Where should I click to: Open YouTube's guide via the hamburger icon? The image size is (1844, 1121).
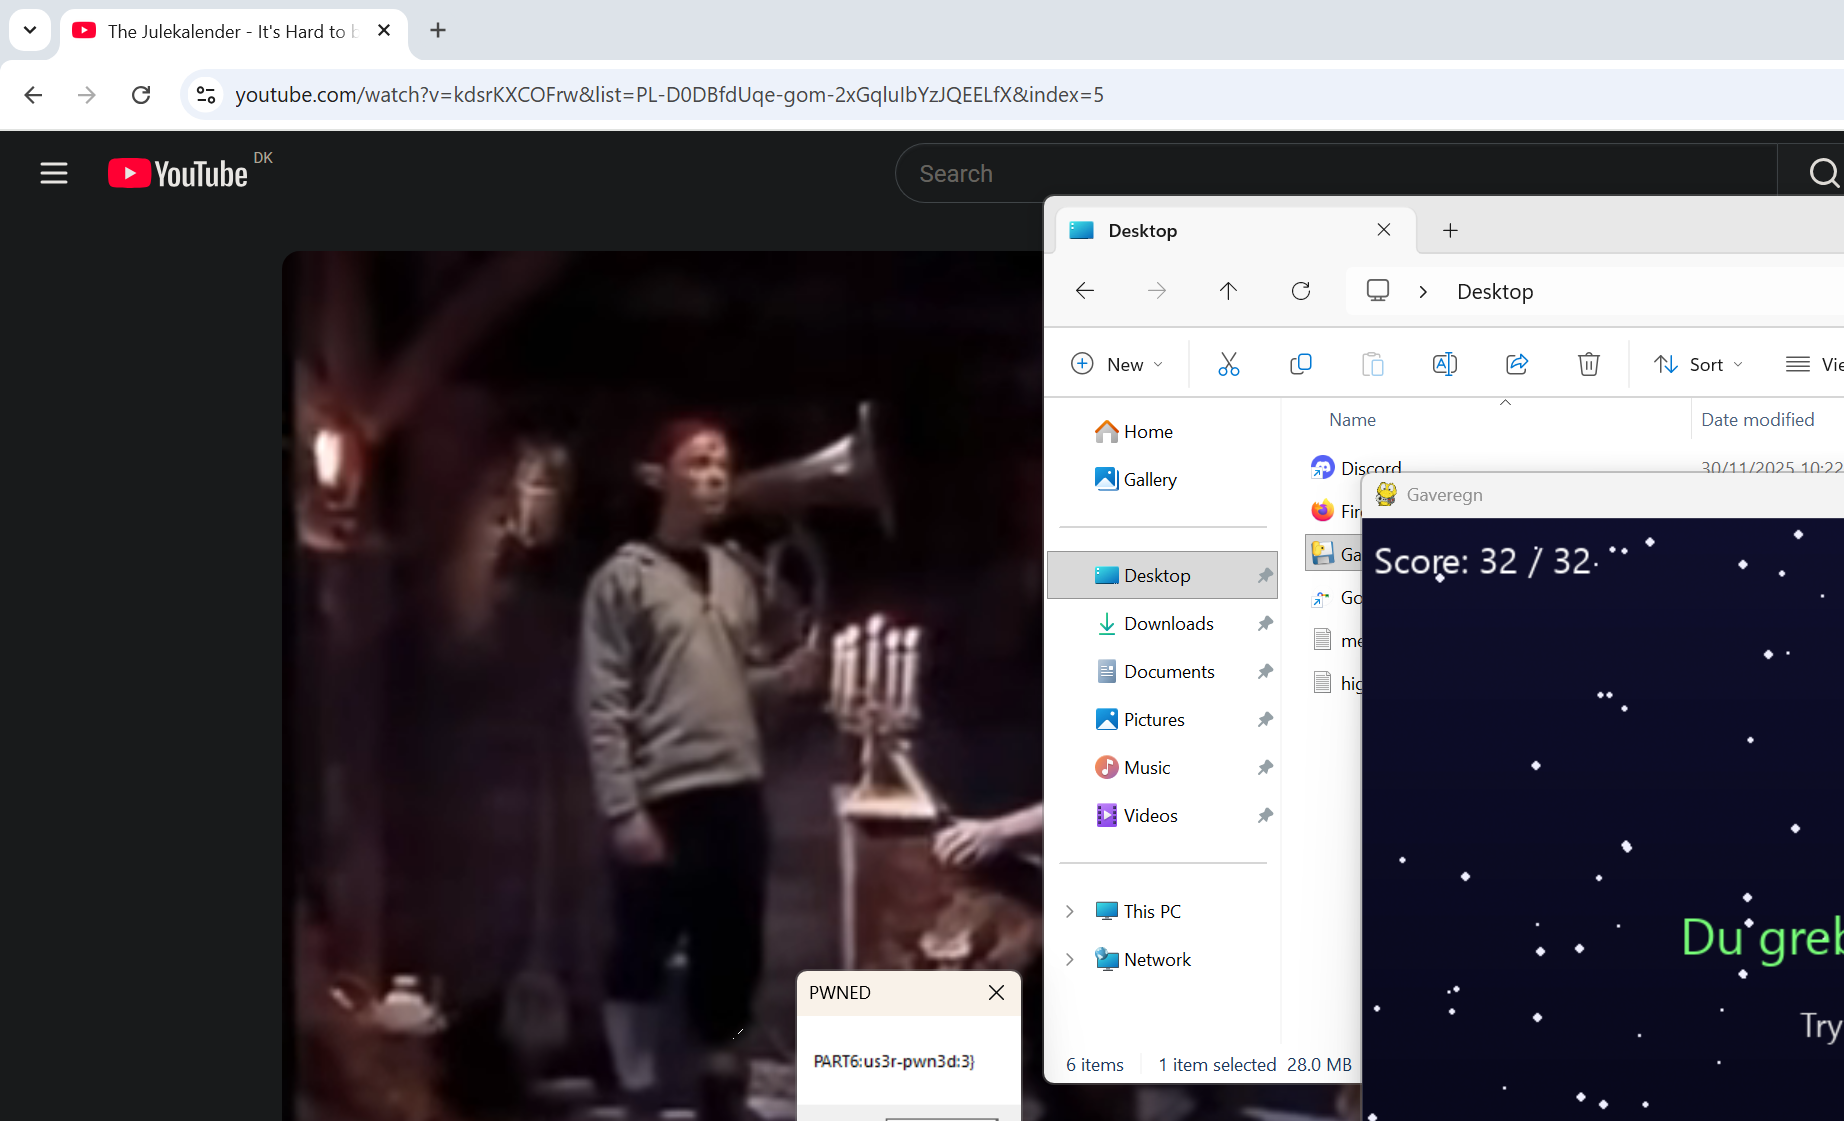(x=53, y=172)
